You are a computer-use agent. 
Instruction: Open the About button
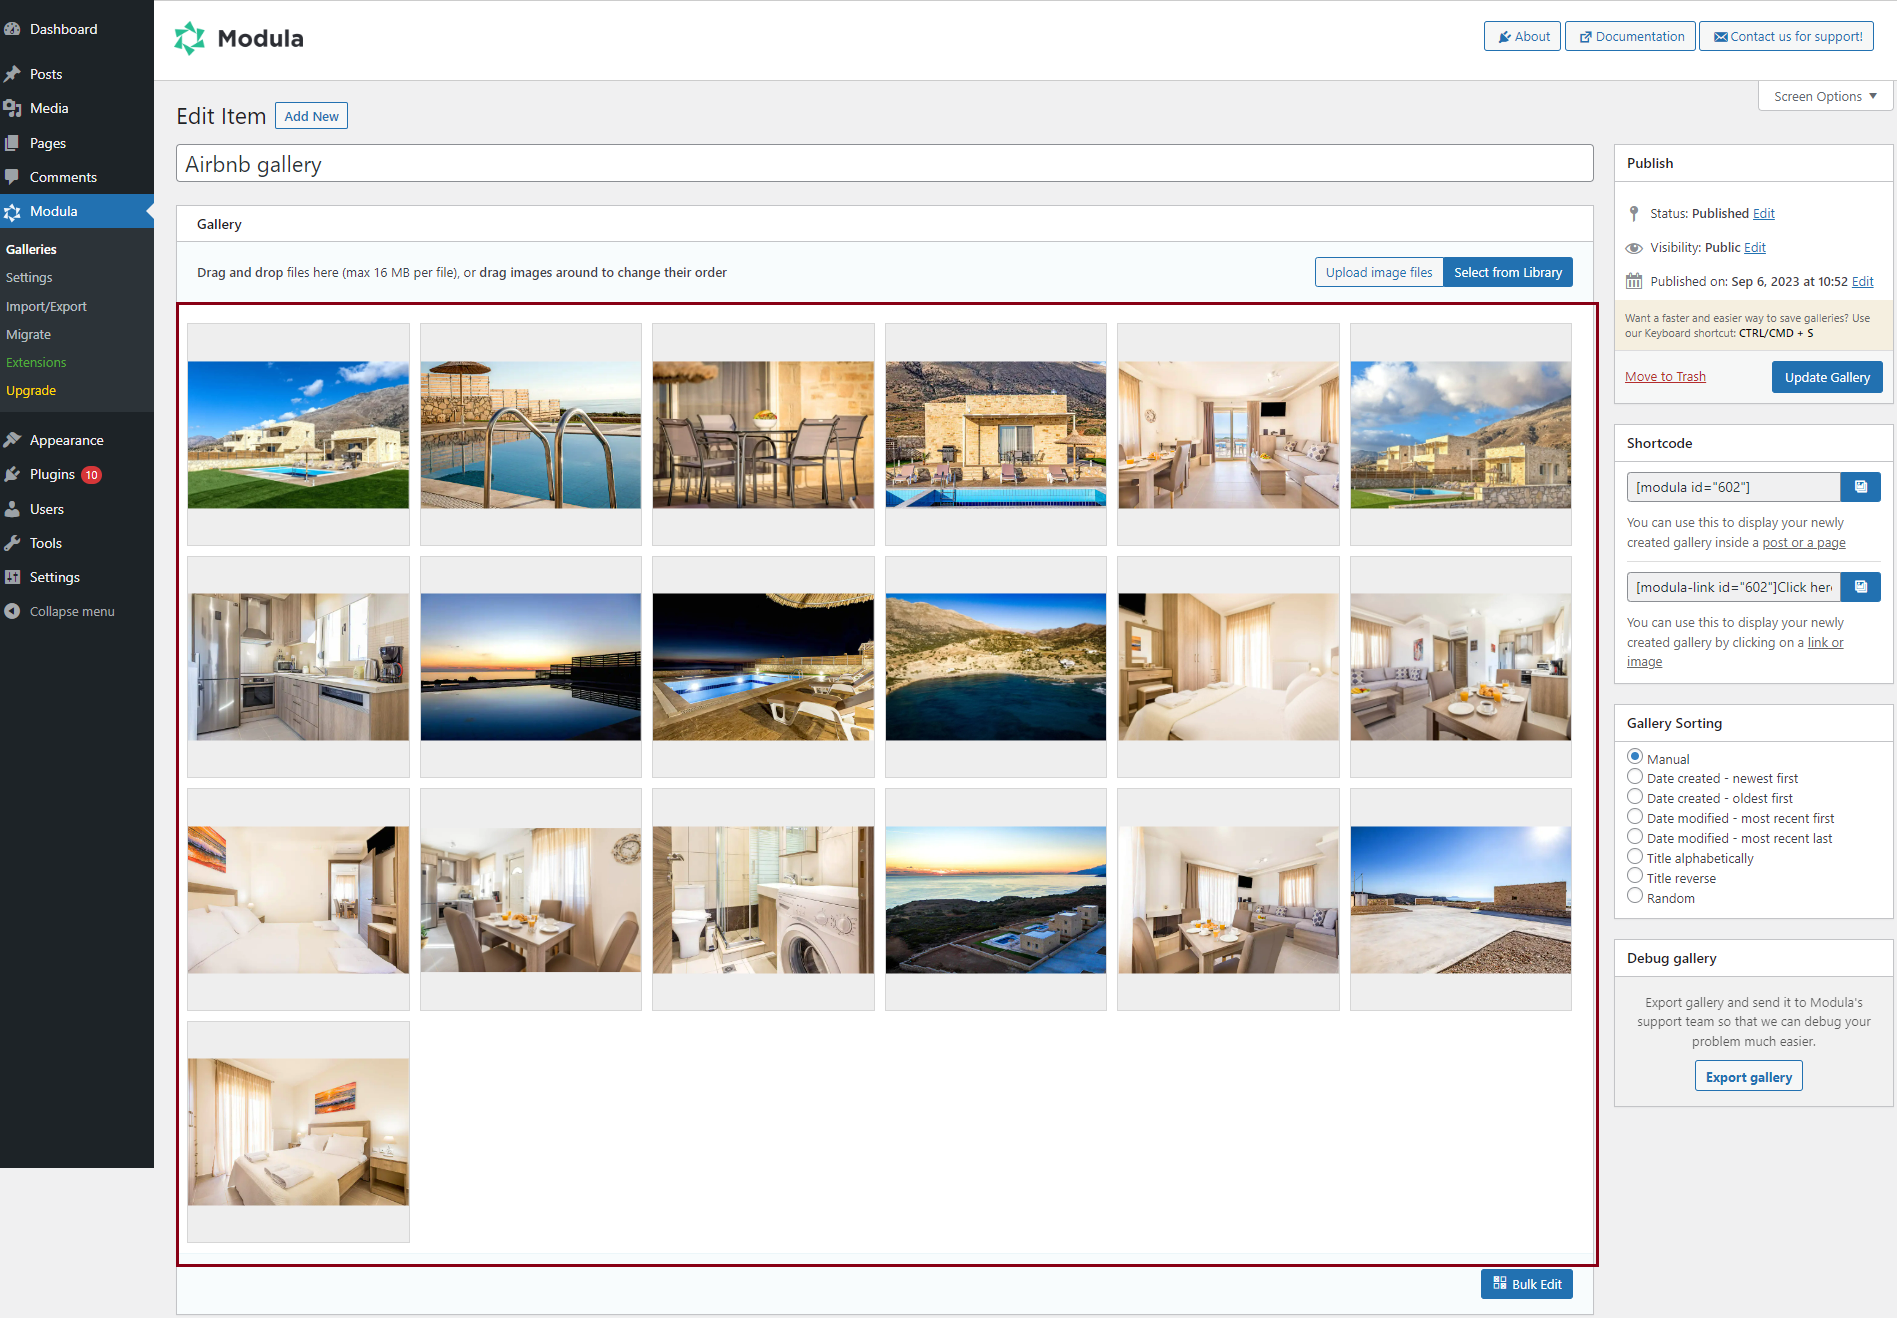pyautogui.click(x=1522, y=36)
